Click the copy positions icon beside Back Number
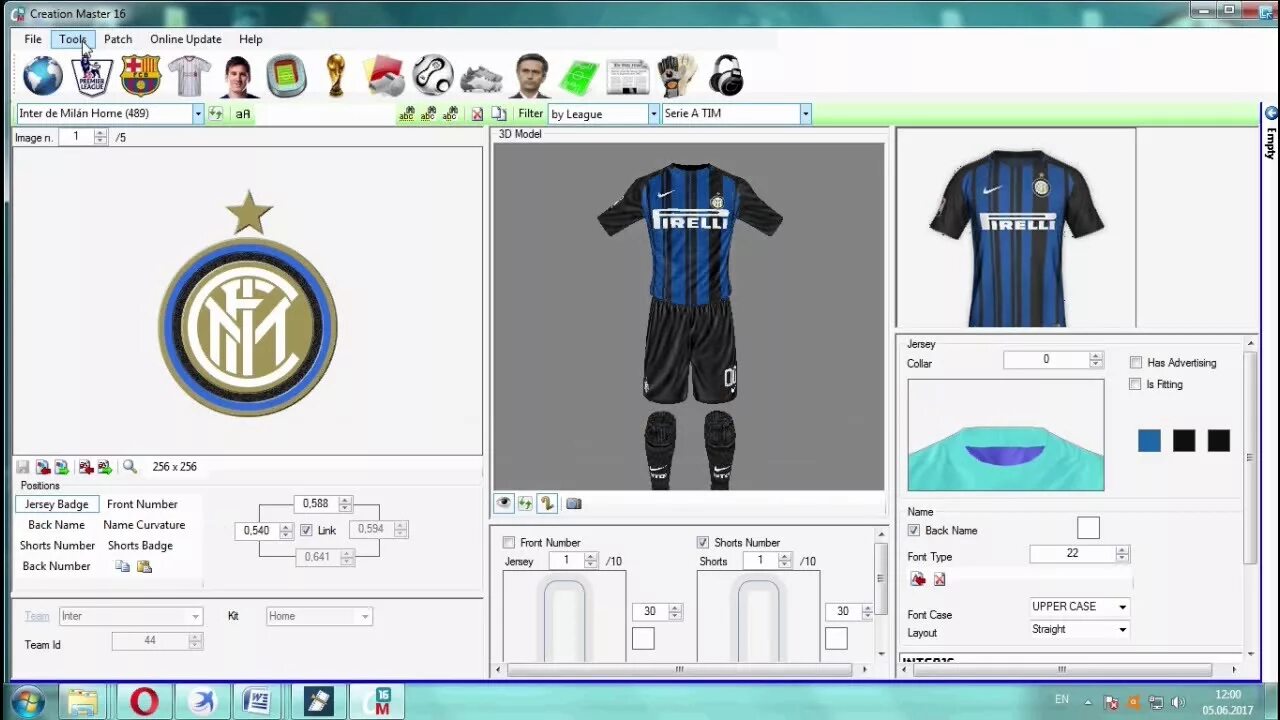This screenshot has height=720, width=1280. [x=122, y=566]
